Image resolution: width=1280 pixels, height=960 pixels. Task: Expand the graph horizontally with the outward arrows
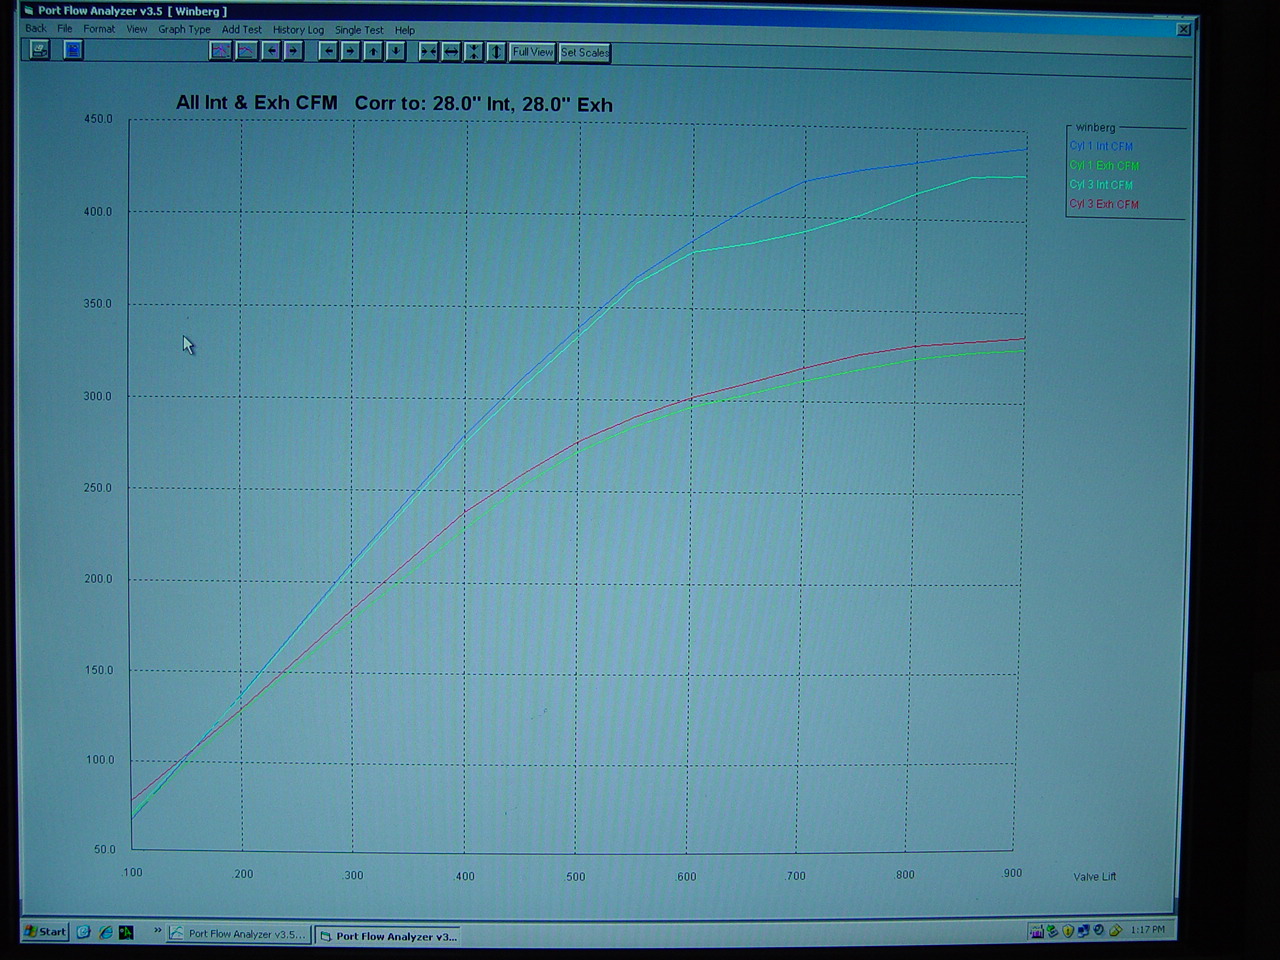coord(451,51)
